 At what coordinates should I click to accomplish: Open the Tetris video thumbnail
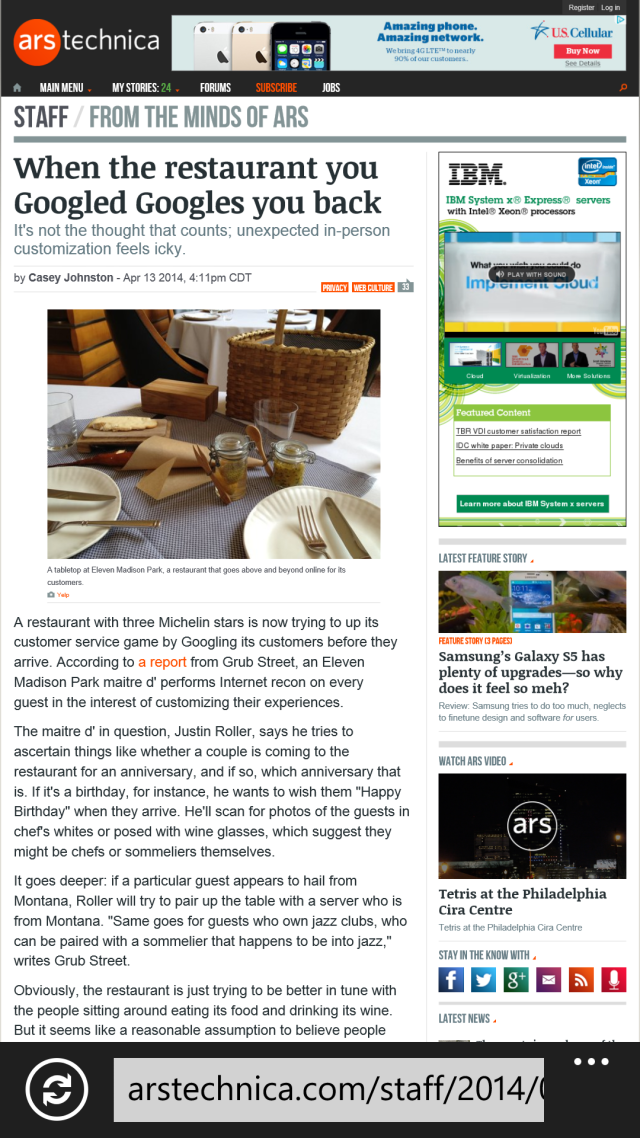click(x=532, y=826)
